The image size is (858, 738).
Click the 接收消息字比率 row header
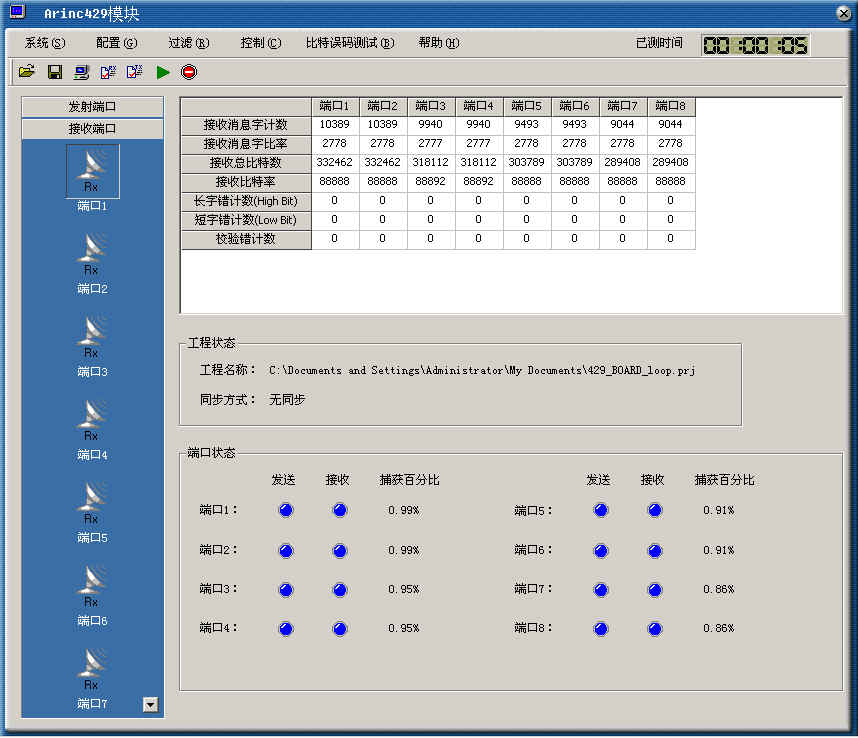pyautogui.click(x=246, y=144)
